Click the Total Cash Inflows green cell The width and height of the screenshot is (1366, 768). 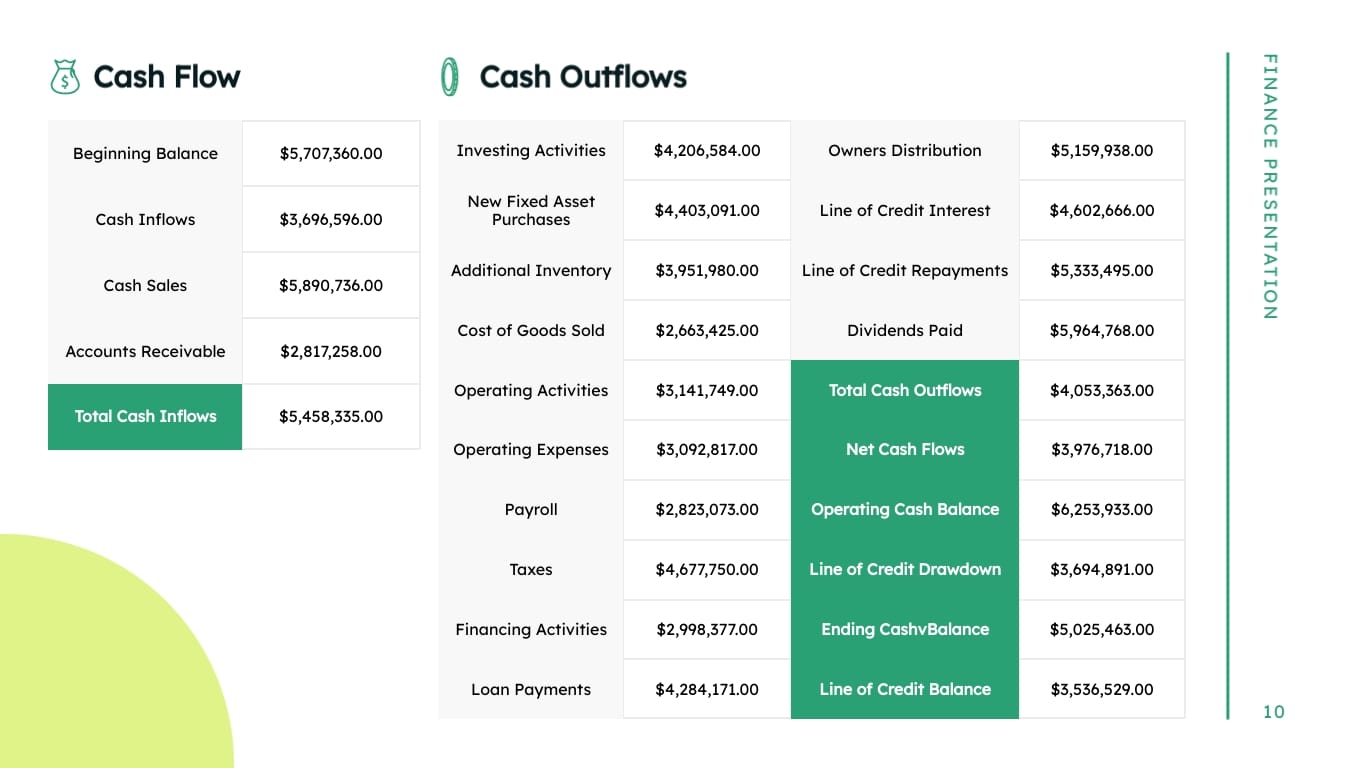pos(145,417)
